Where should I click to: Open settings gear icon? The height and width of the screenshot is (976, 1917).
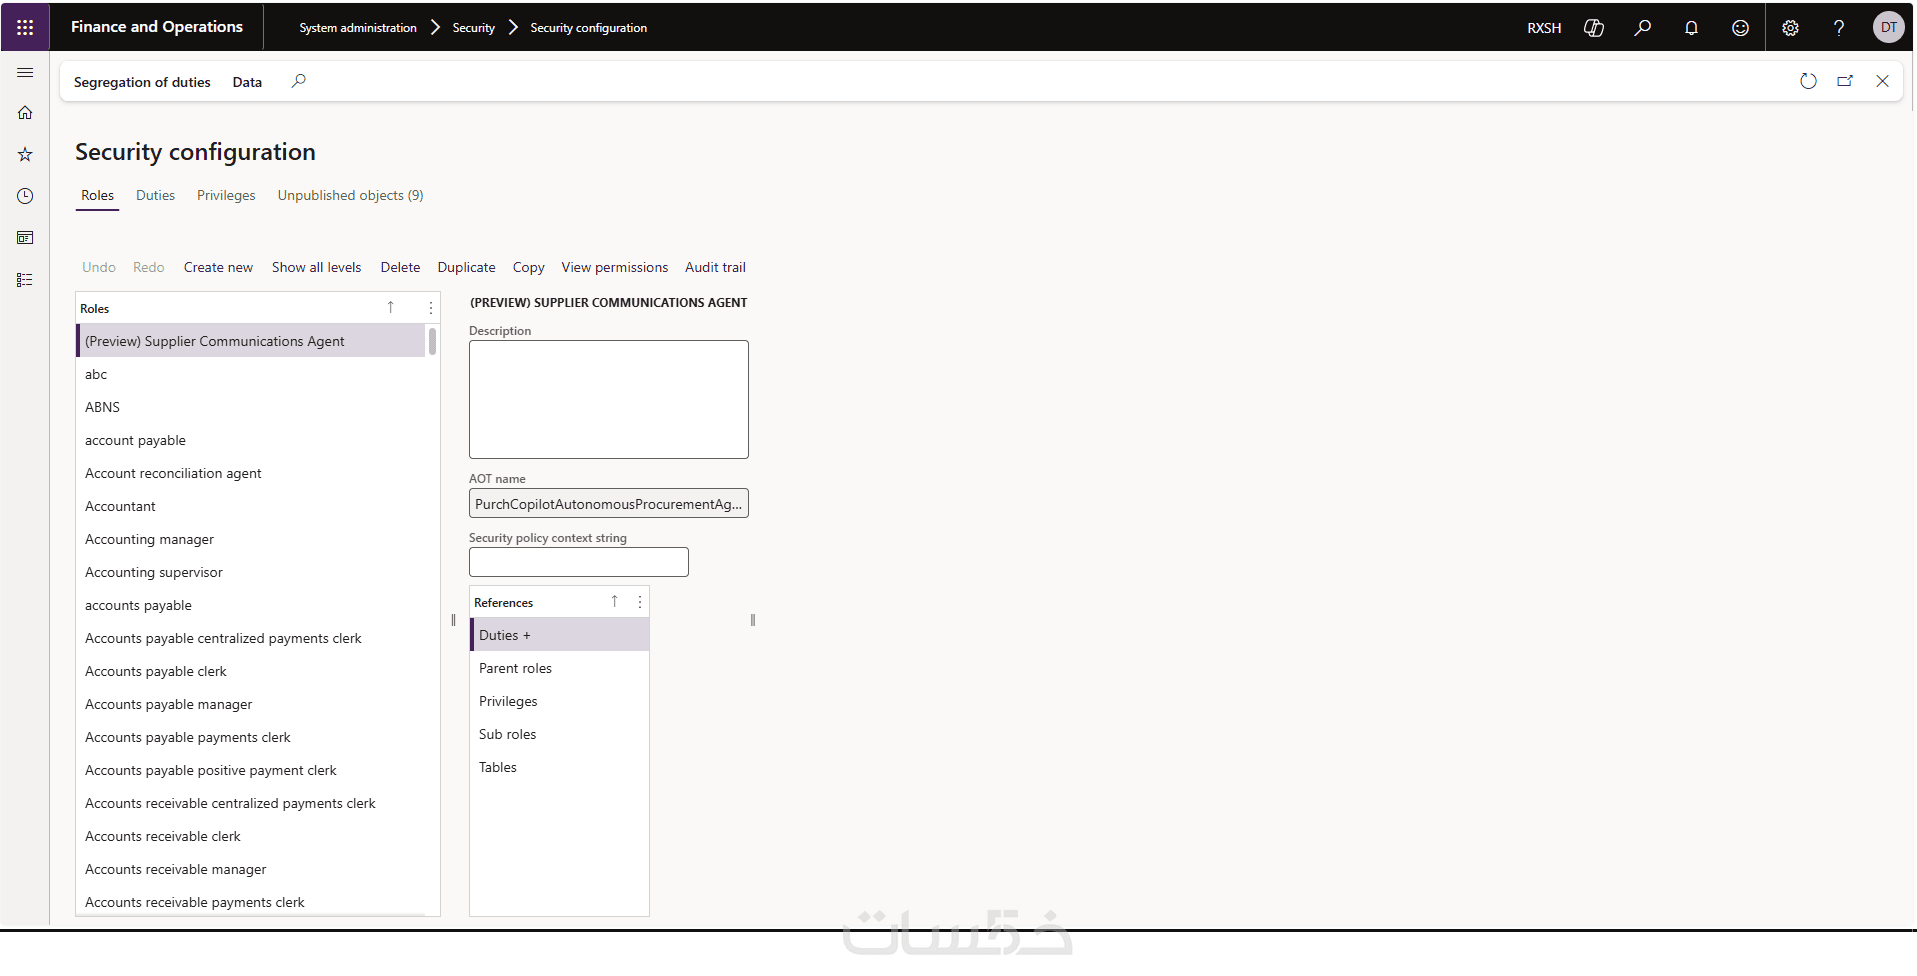[1790, 28]
